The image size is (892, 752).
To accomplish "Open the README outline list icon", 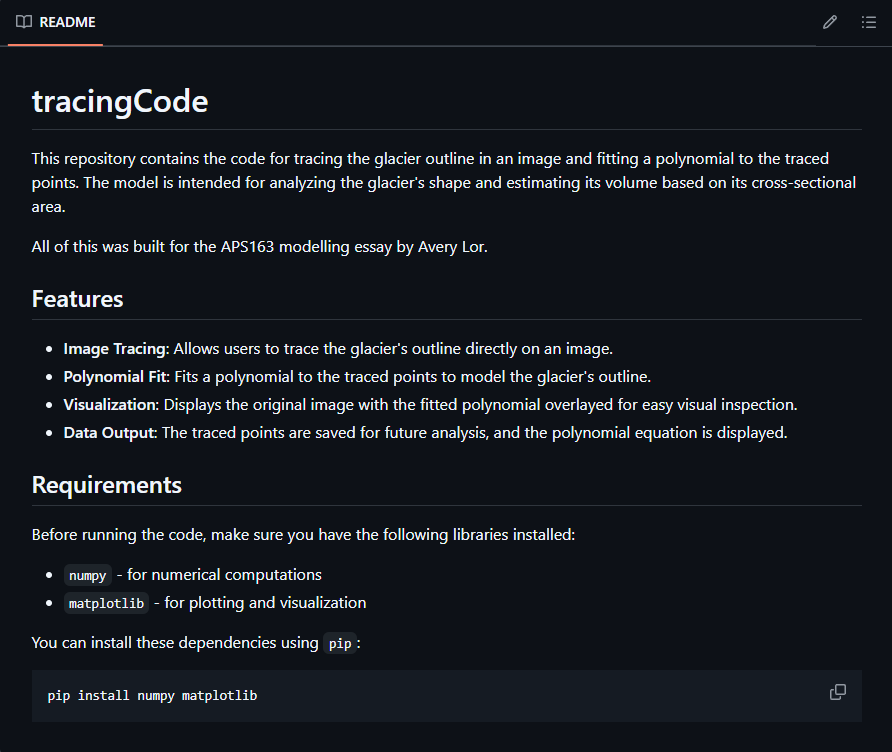I will pos(869,22).
